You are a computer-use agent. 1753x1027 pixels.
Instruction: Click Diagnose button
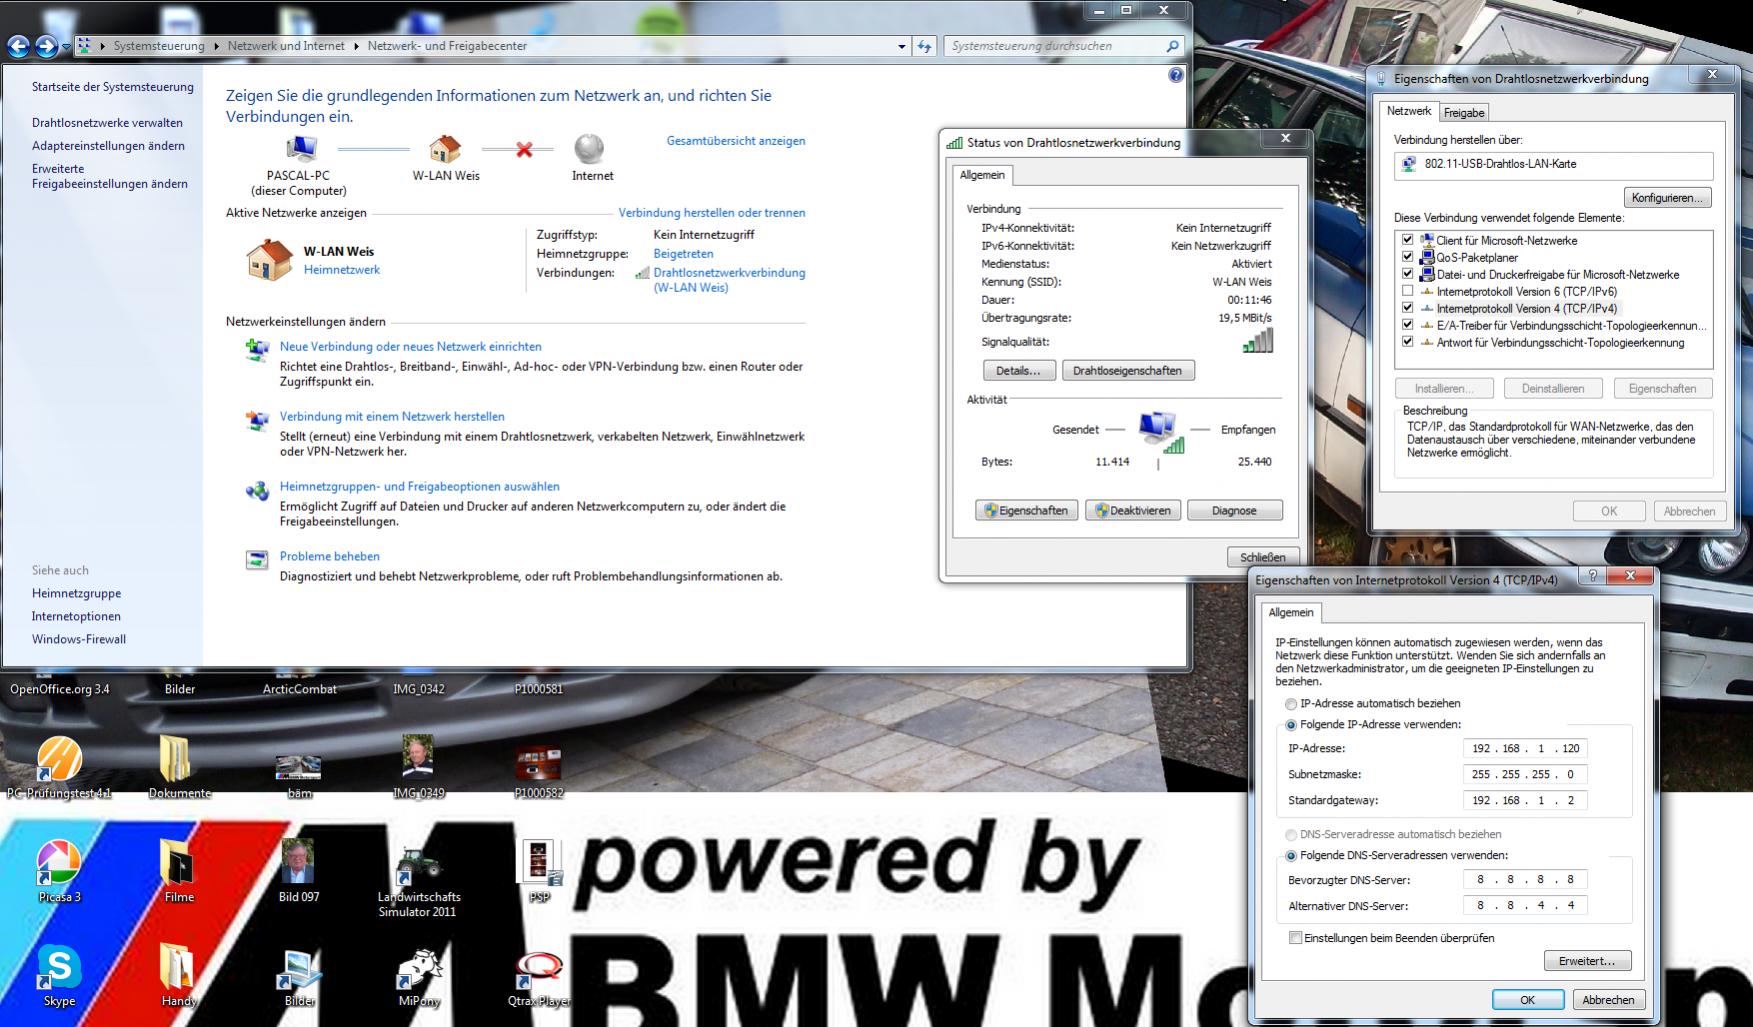coord(1234,511)
